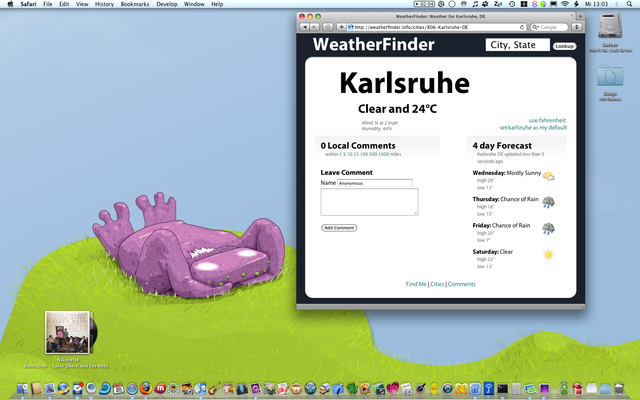Set comment radius to 100 miles
Viewport: 640px width, 400px height.
pyautogui.click(x=364, y=154)
